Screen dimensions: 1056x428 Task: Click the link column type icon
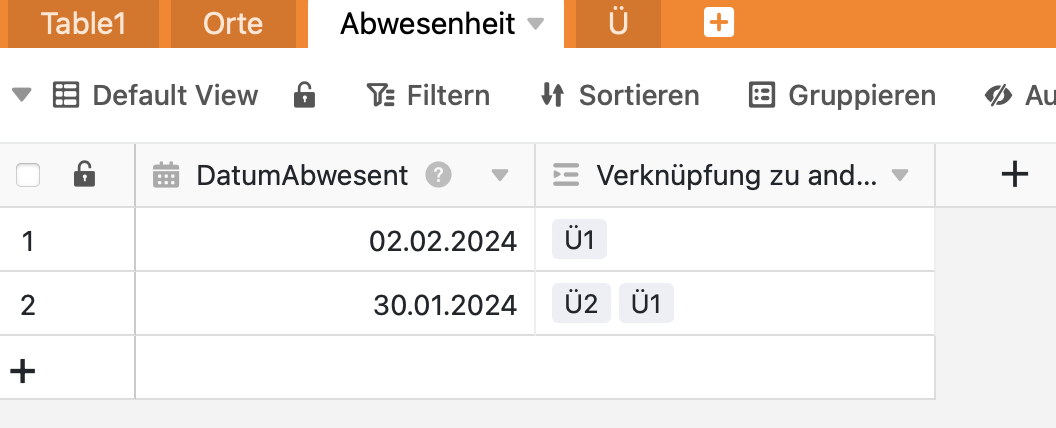pyautogui.click(x=566, y=176)
